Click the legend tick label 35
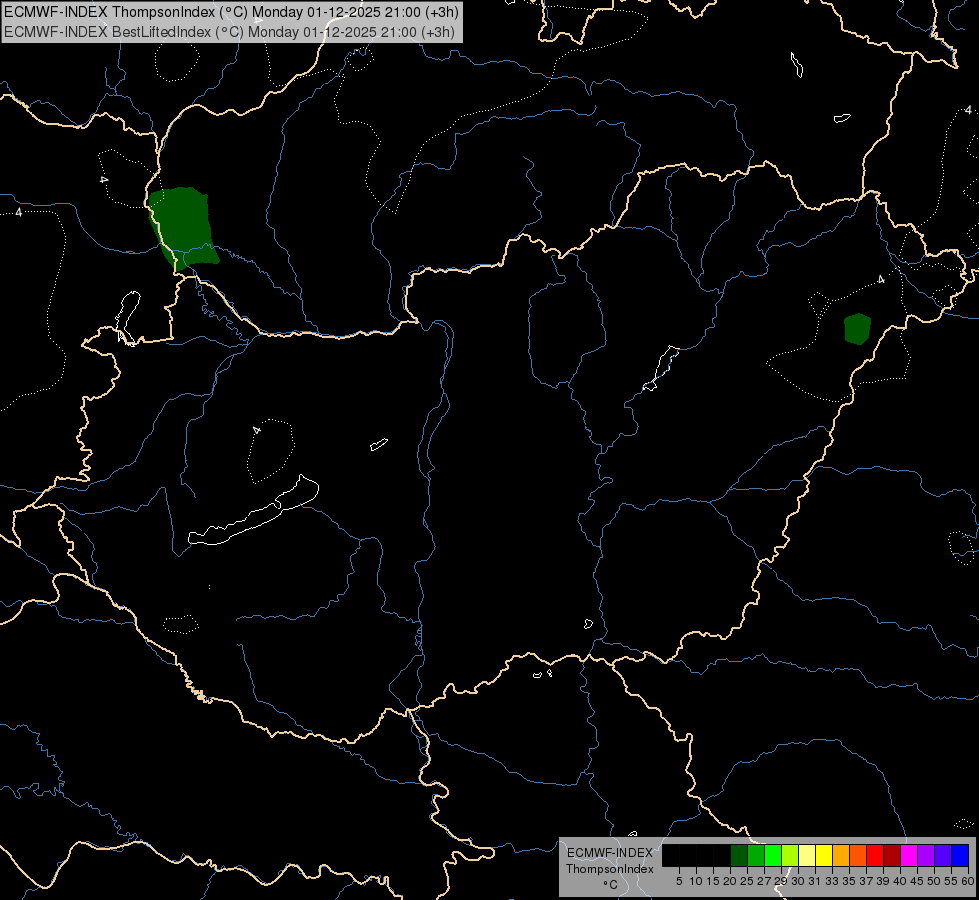The image size is (979, 900). pyautogui.click(x=849, y=881)
